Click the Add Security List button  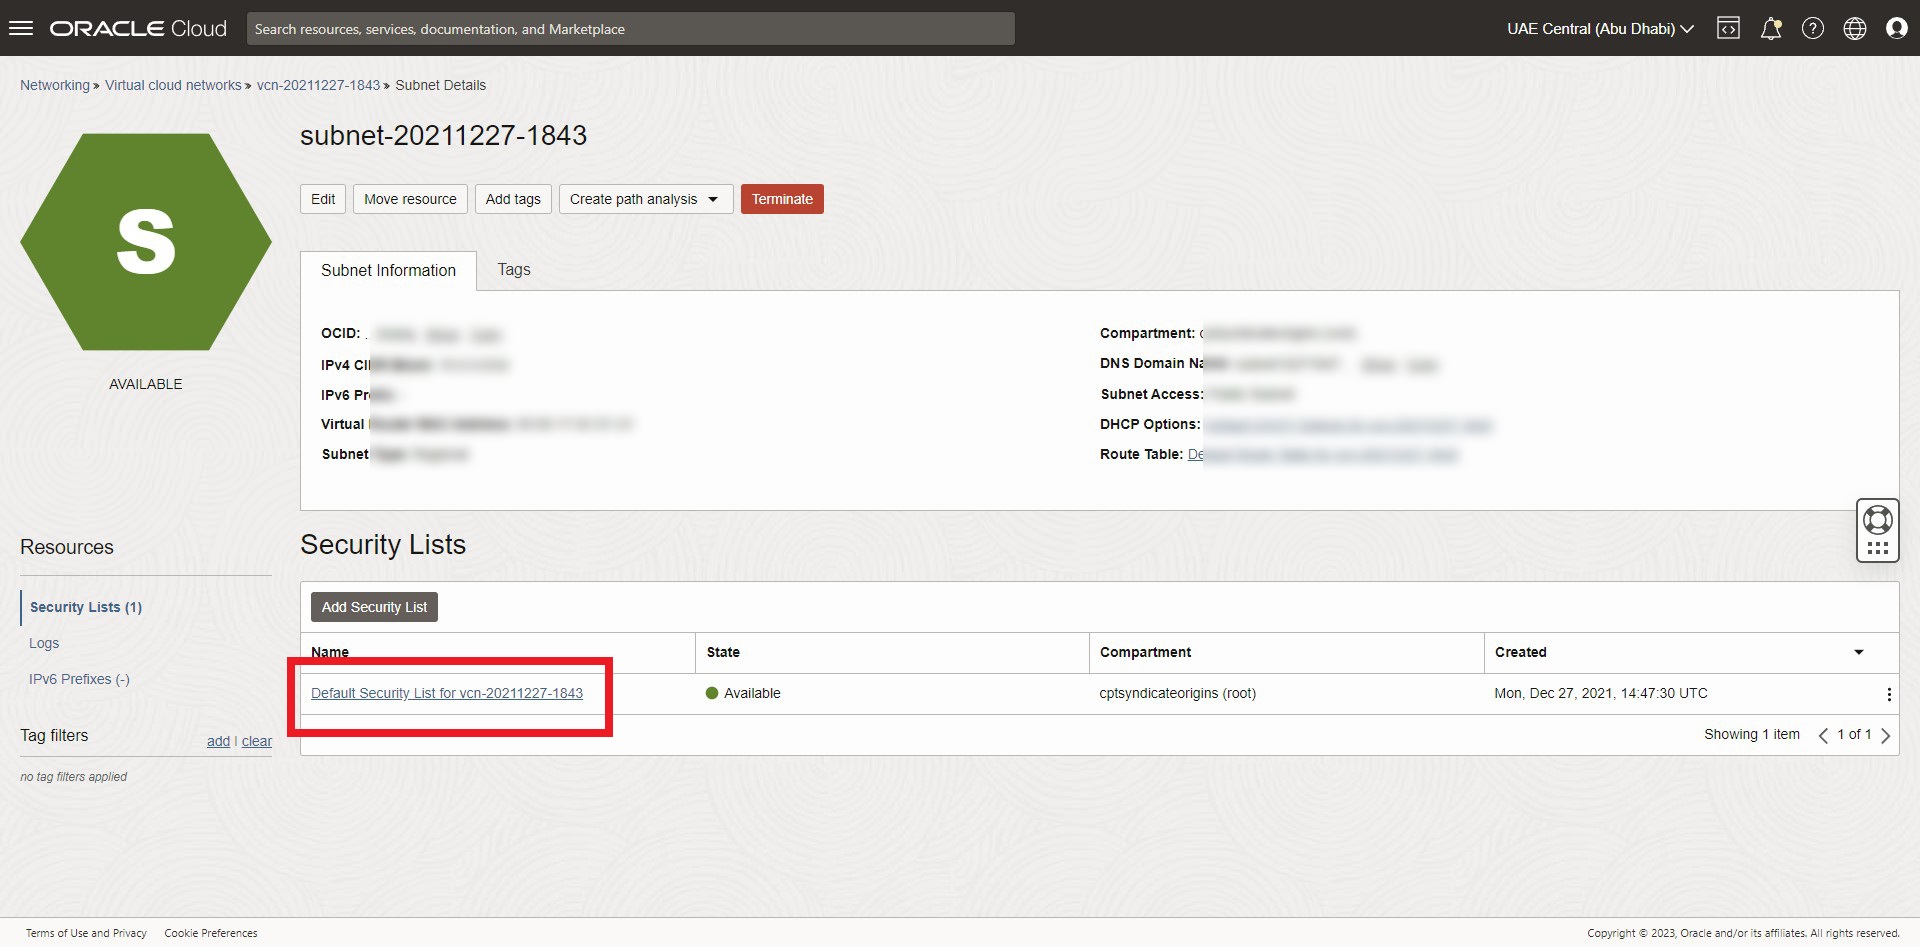pyautogui.click(x=373, y=606)
